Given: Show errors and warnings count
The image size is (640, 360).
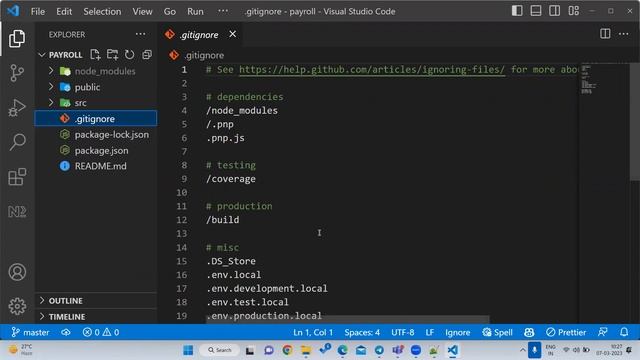Looking at the screenshot, I should coord(101,332).
